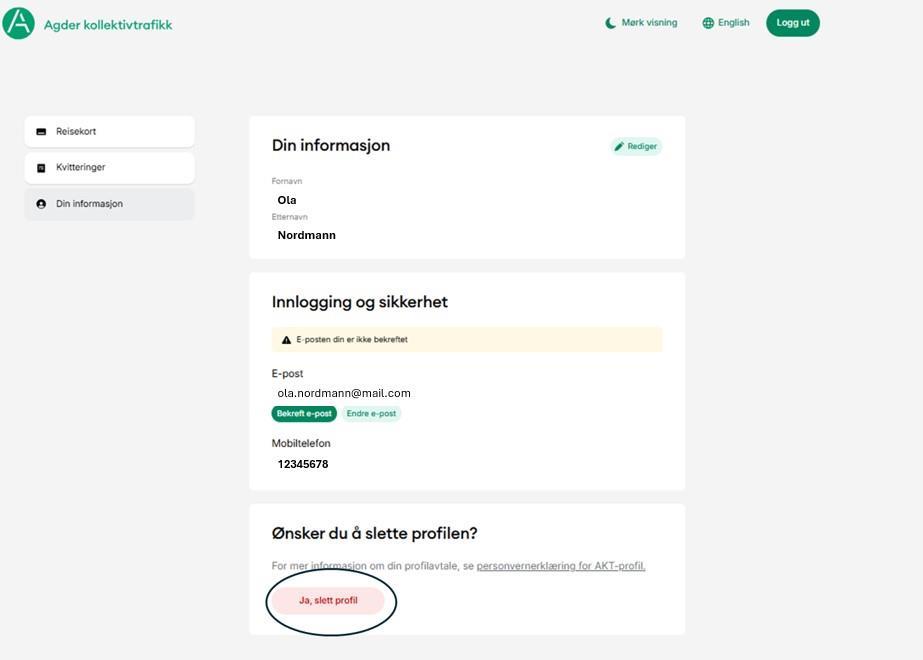Click the Agder kollektivtrafikk logo icon
Viewport: 923px width, 660px height.
pos(19,23)
